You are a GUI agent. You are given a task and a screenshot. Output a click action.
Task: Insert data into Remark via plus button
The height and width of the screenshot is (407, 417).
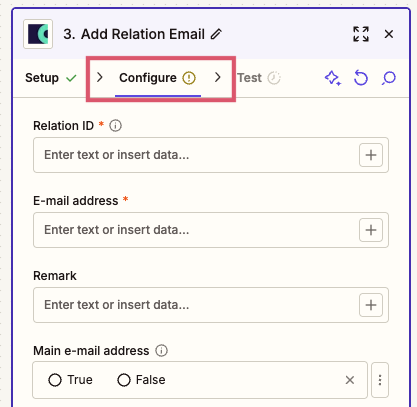coord(371,305)
